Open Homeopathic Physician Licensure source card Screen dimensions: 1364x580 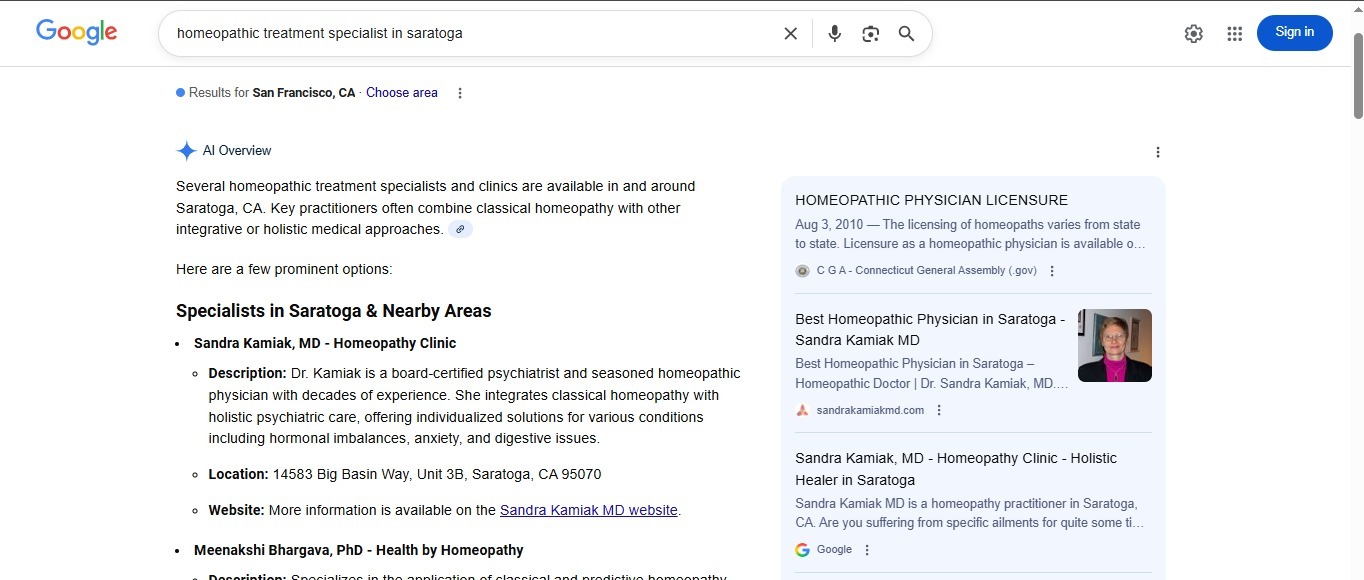pos(931,200)
